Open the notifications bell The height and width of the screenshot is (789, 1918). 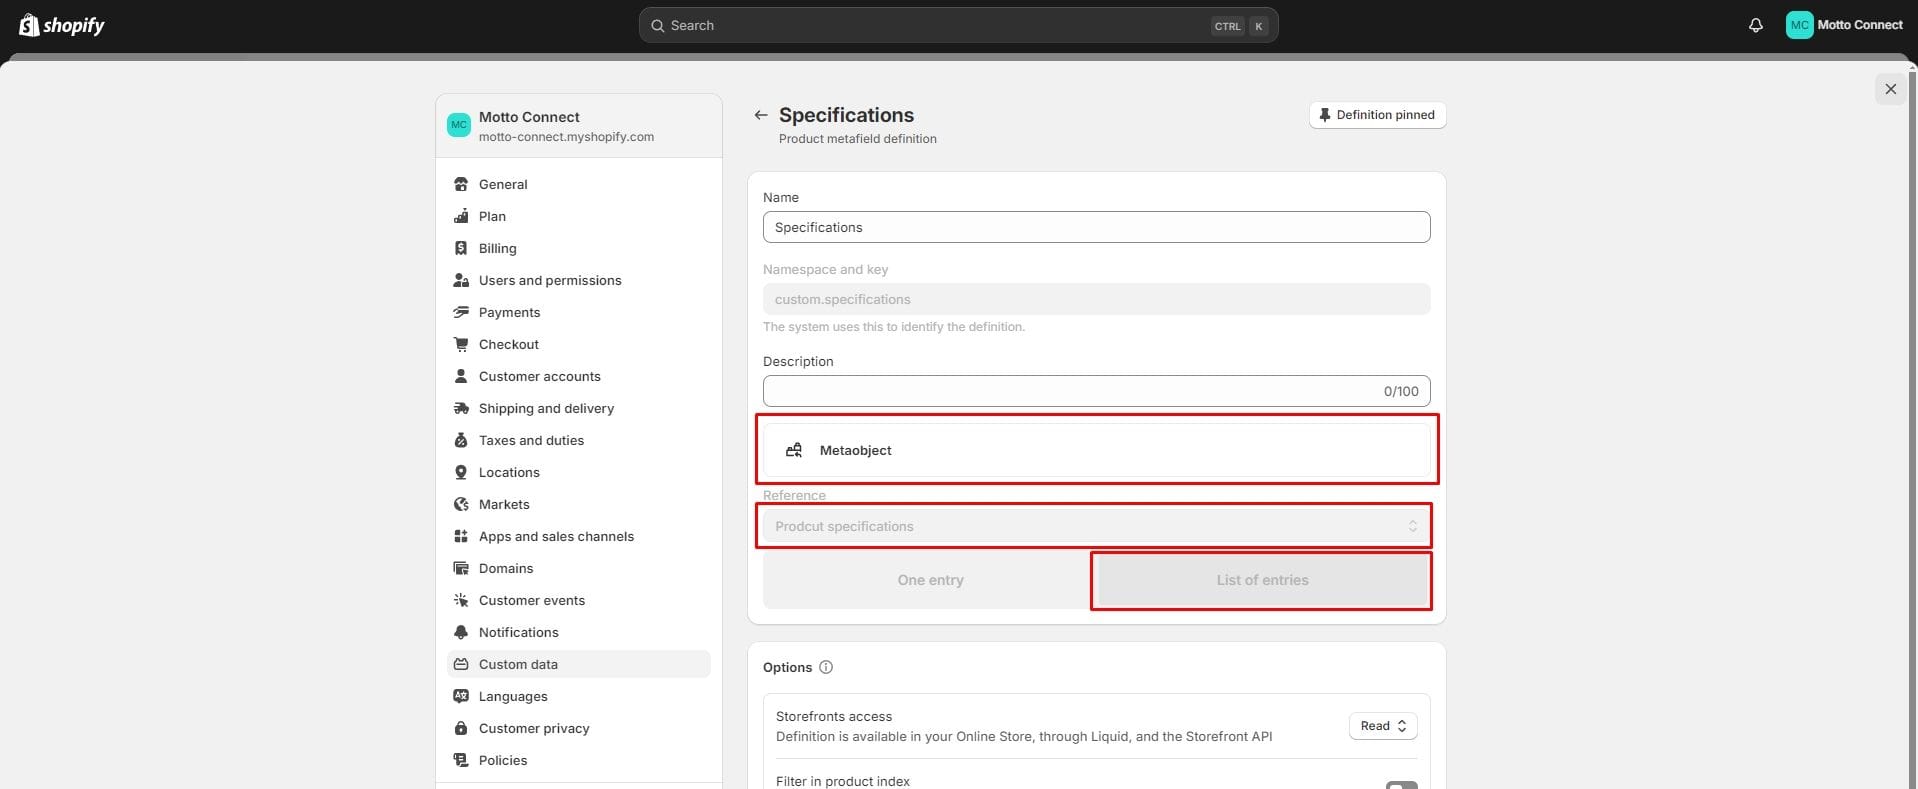click(x=1755, y=25)
